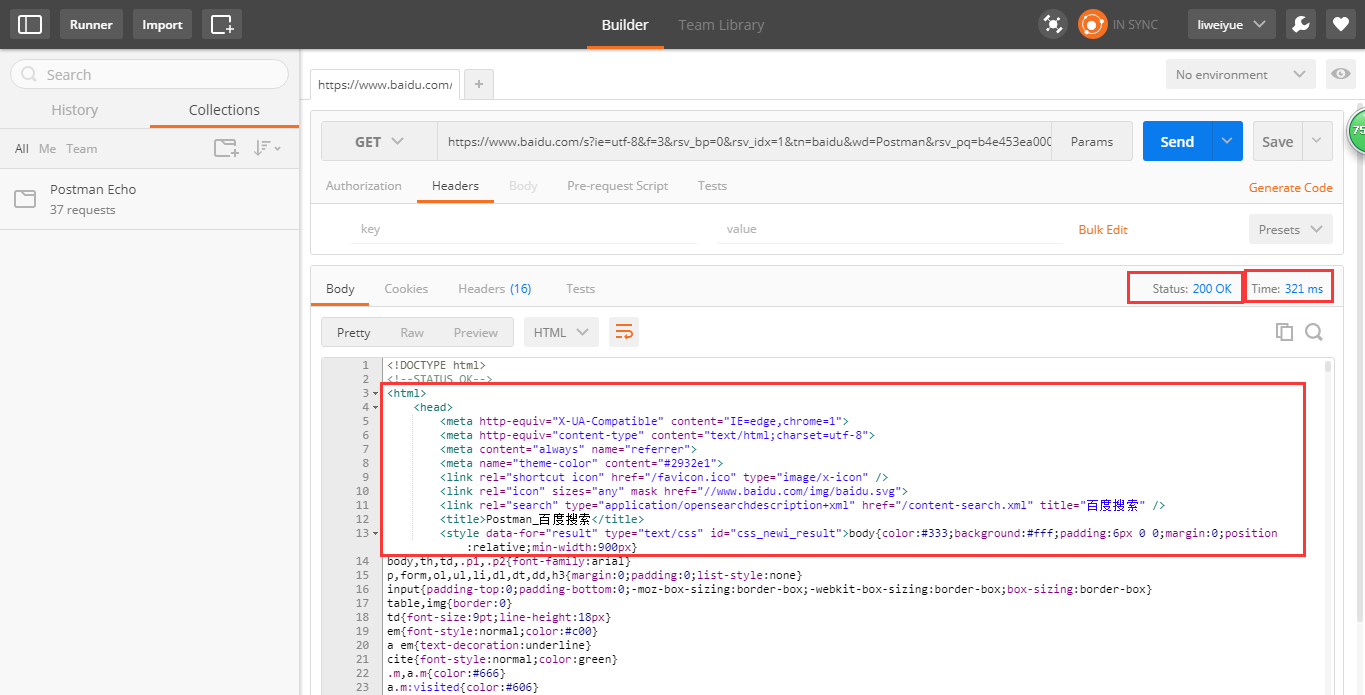The height and width of the screenshot is (695, 1365).
Task: Switch to the Team Library tab
Action: coord(721,25)
